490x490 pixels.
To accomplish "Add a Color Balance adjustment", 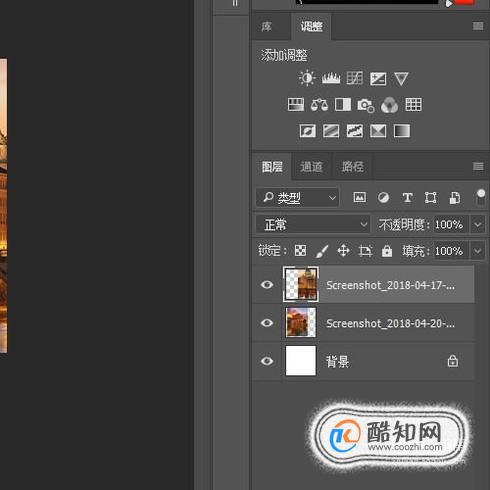I will (x=319, y=105).
